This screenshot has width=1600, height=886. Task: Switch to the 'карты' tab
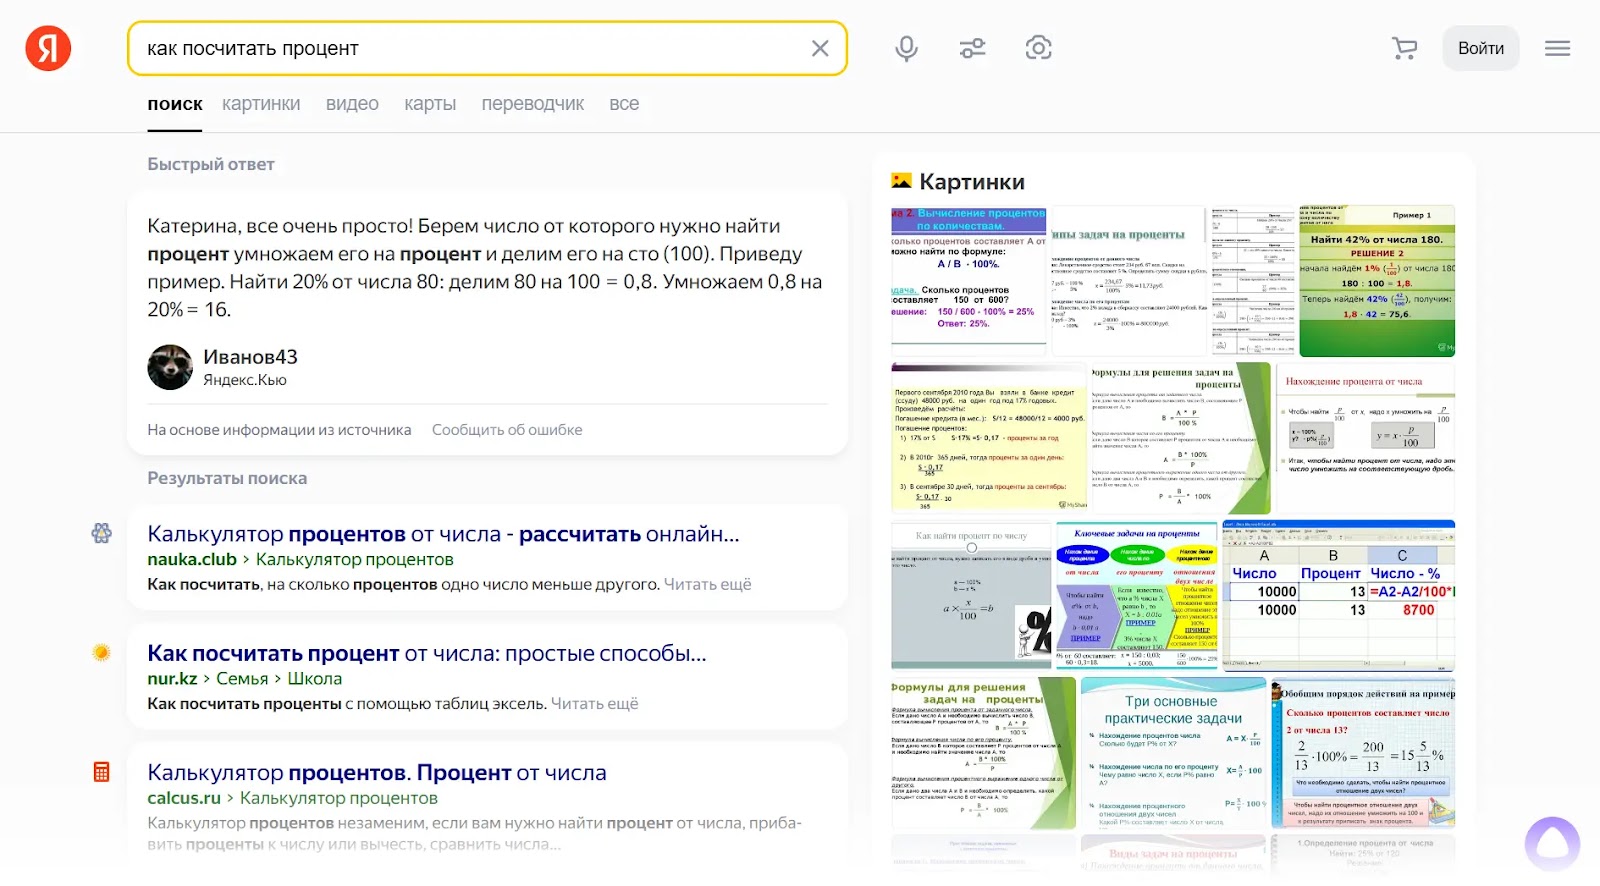tap(430, 104)
